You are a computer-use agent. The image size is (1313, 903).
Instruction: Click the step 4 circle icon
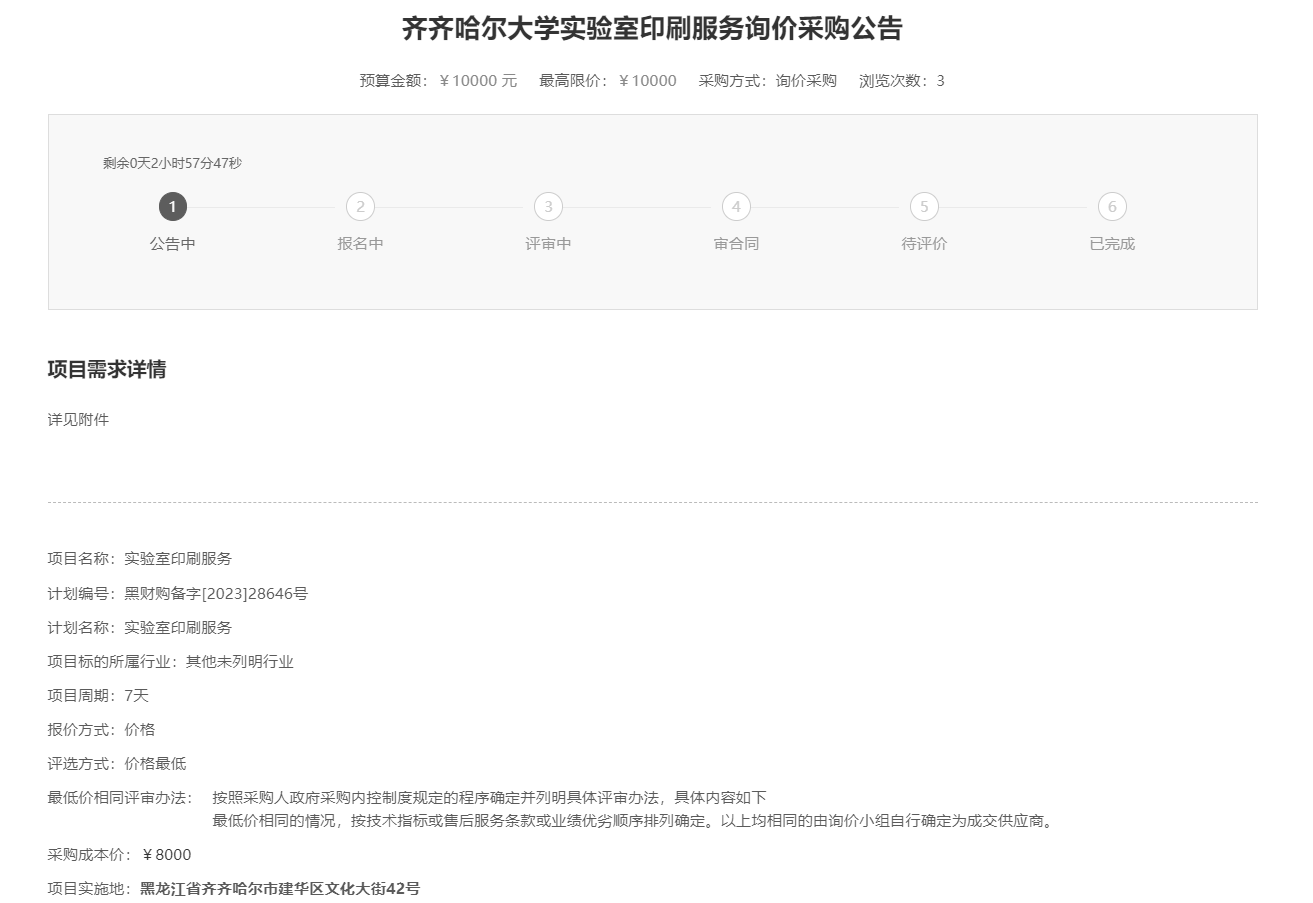pyautogui.click(x=736, y=207)
